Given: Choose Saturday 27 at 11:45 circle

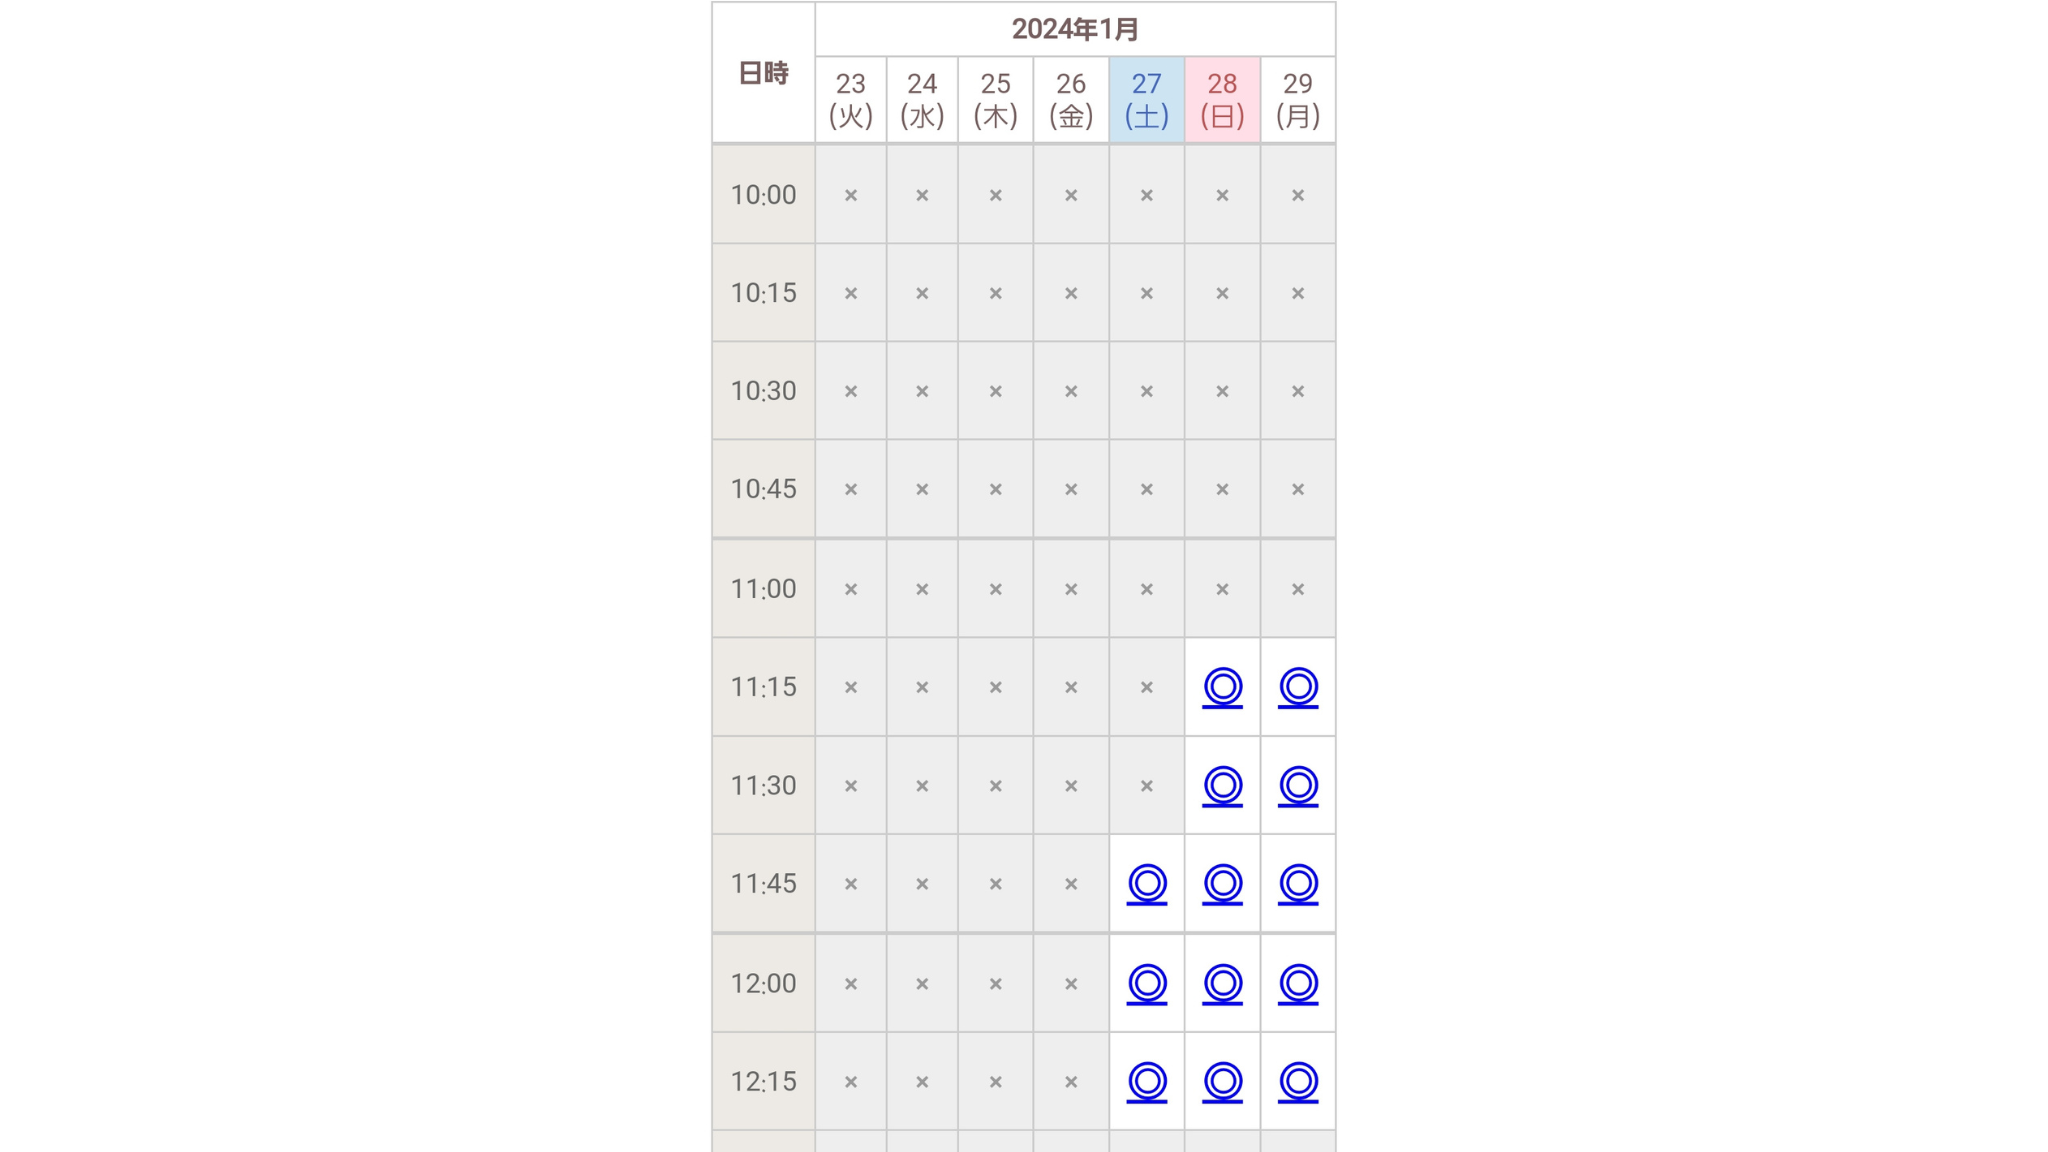Looking at the screenshot, I should 1147,883.
